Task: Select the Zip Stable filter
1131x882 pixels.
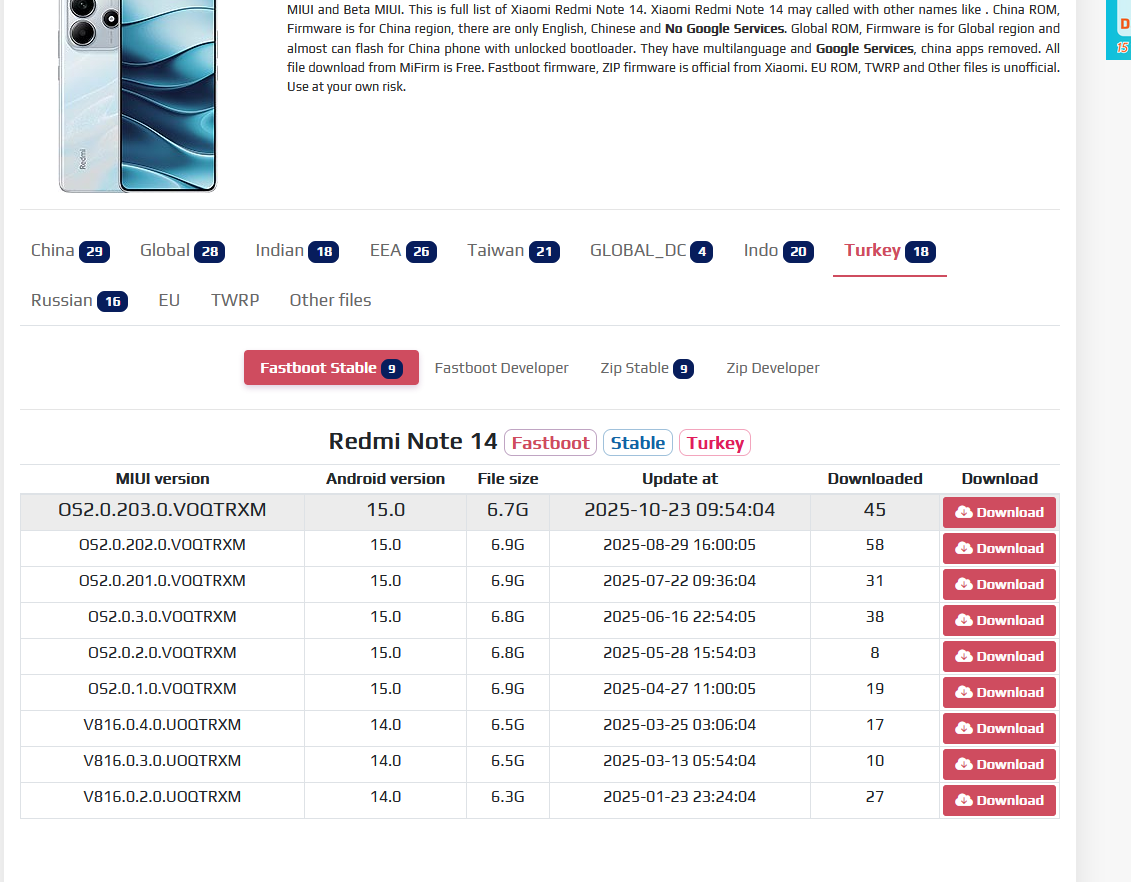Action: coord(646,368)
